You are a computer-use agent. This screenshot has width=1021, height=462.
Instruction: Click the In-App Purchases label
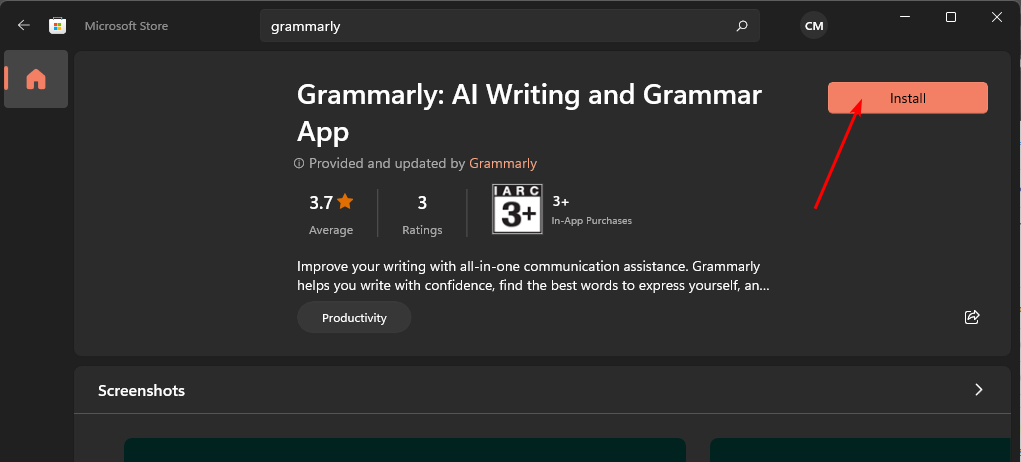591,221
